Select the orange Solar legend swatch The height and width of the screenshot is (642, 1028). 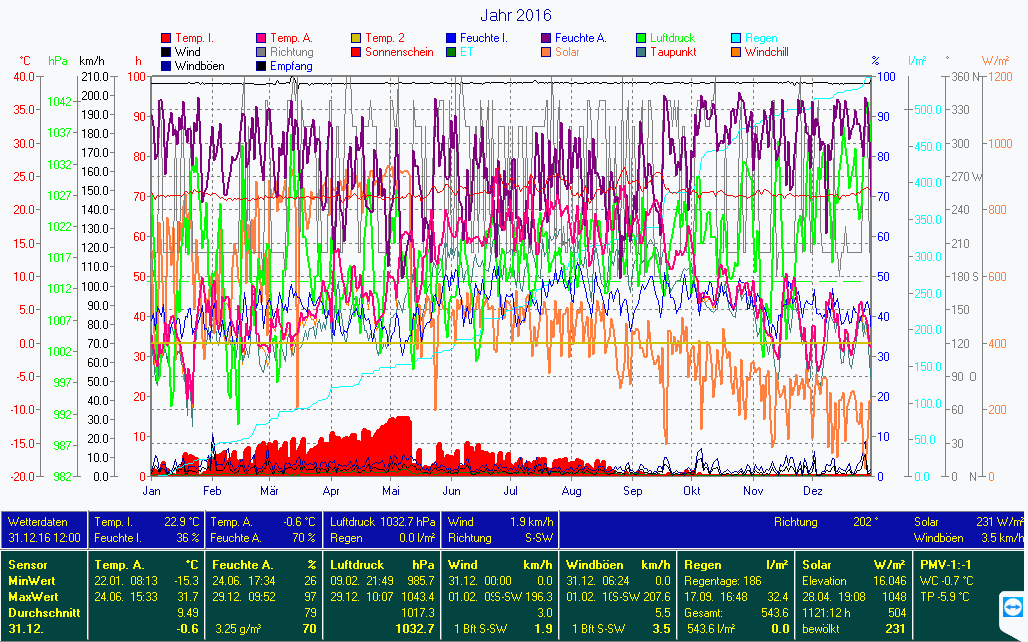[x=547, y=52]
